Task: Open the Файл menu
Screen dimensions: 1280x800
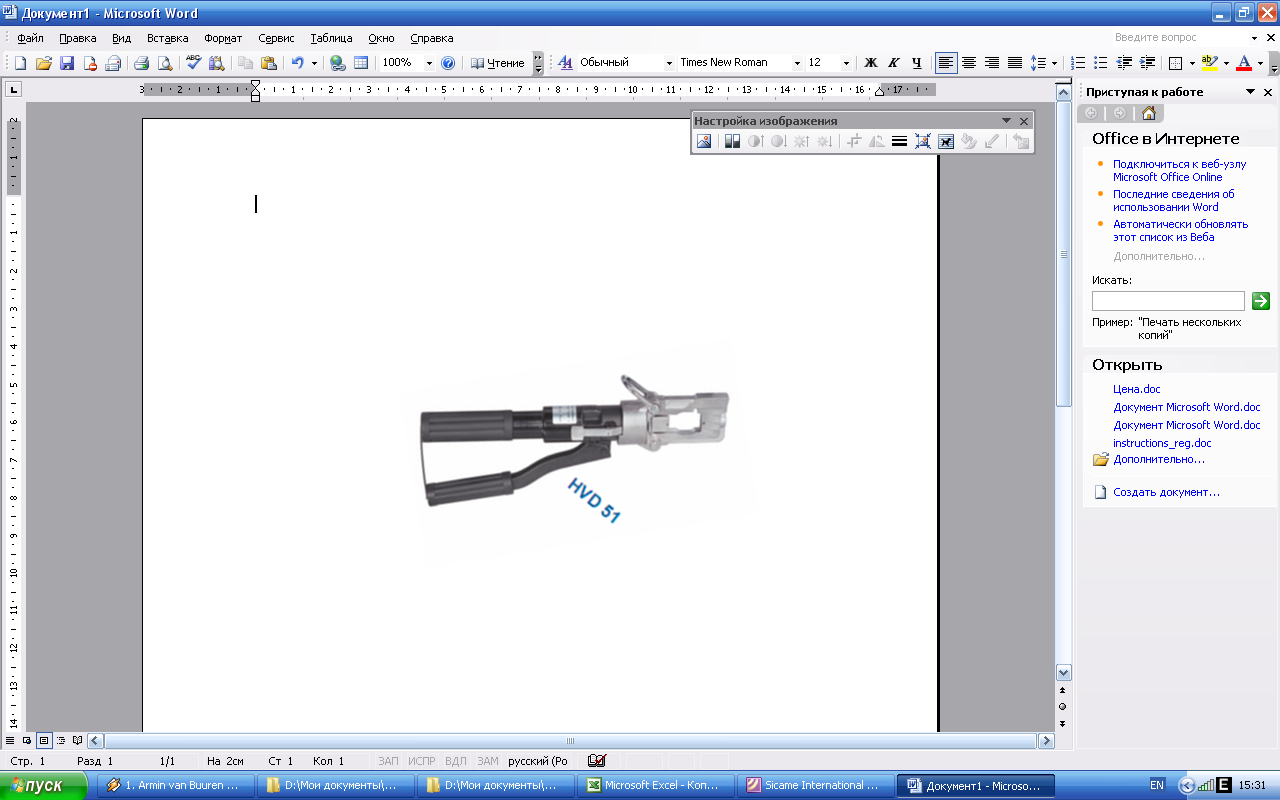Action: (30, 38)
